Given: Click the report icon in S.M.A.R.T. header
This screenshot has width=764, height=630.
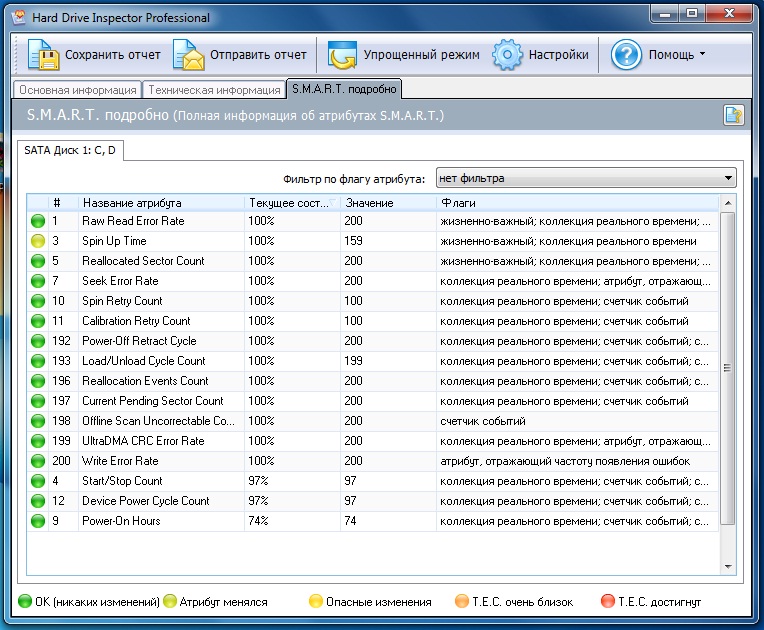Looking at the screenshot, I should [733, 116].
